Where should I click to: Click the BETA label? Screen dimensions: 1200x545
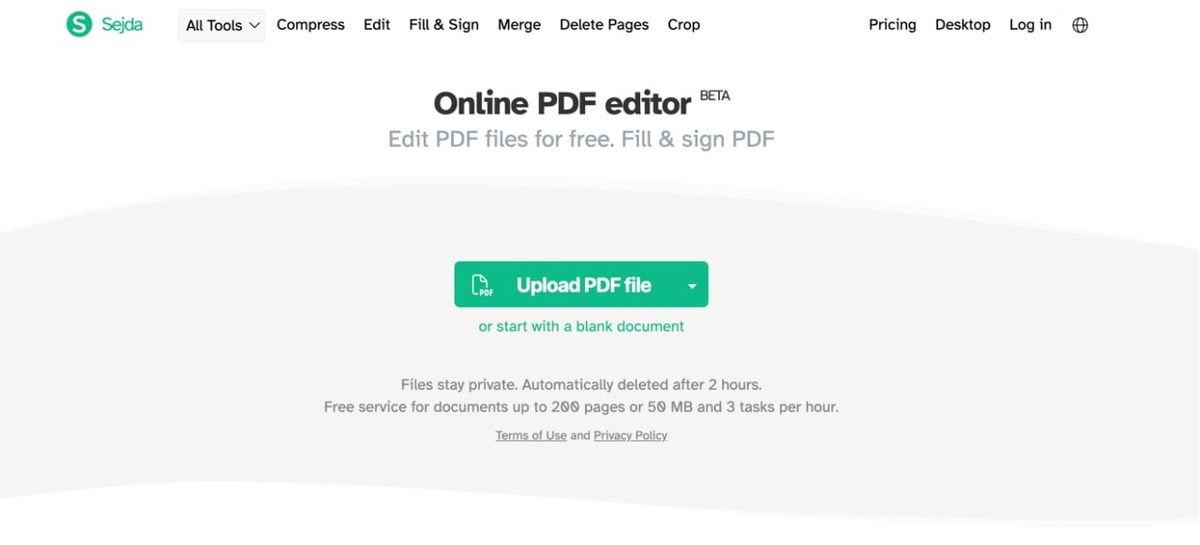pyautogui.click(x=715, y=96)
